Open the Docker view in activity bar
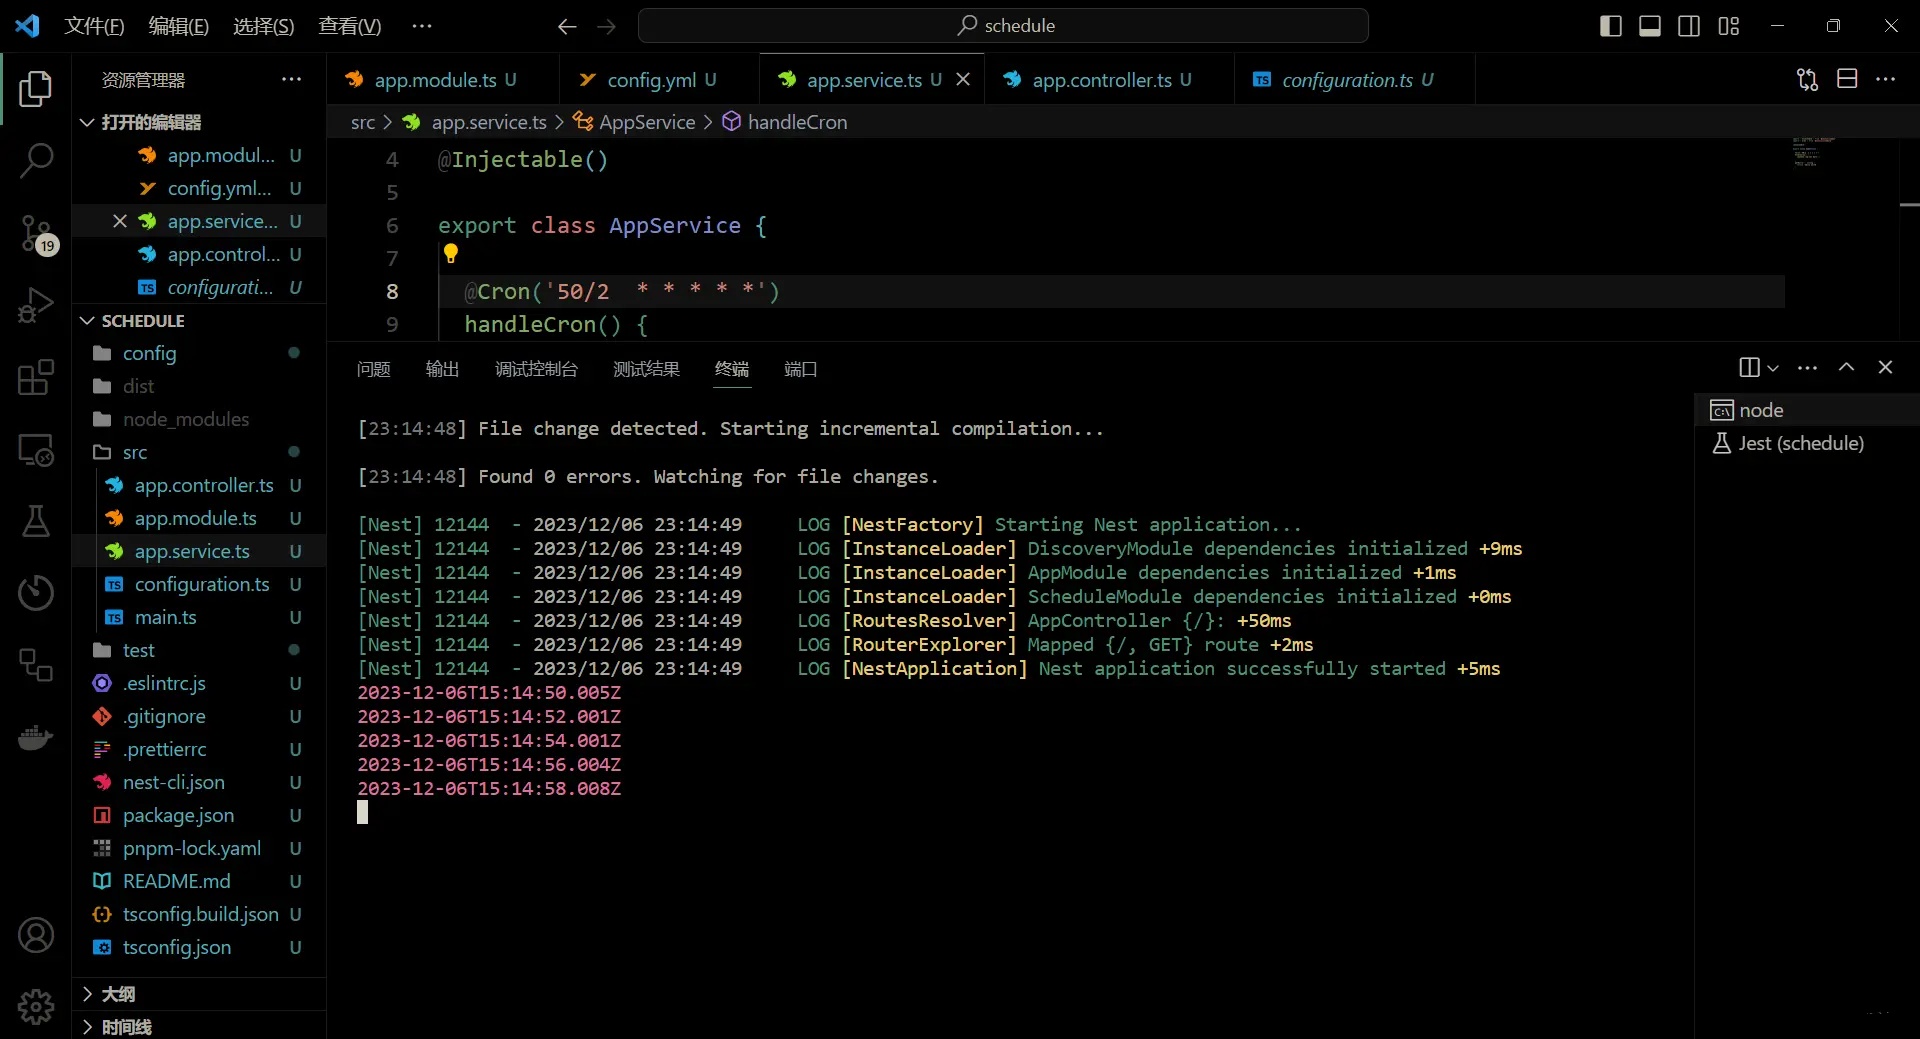Screen dimensions: 1920x1039 [36, 738]
